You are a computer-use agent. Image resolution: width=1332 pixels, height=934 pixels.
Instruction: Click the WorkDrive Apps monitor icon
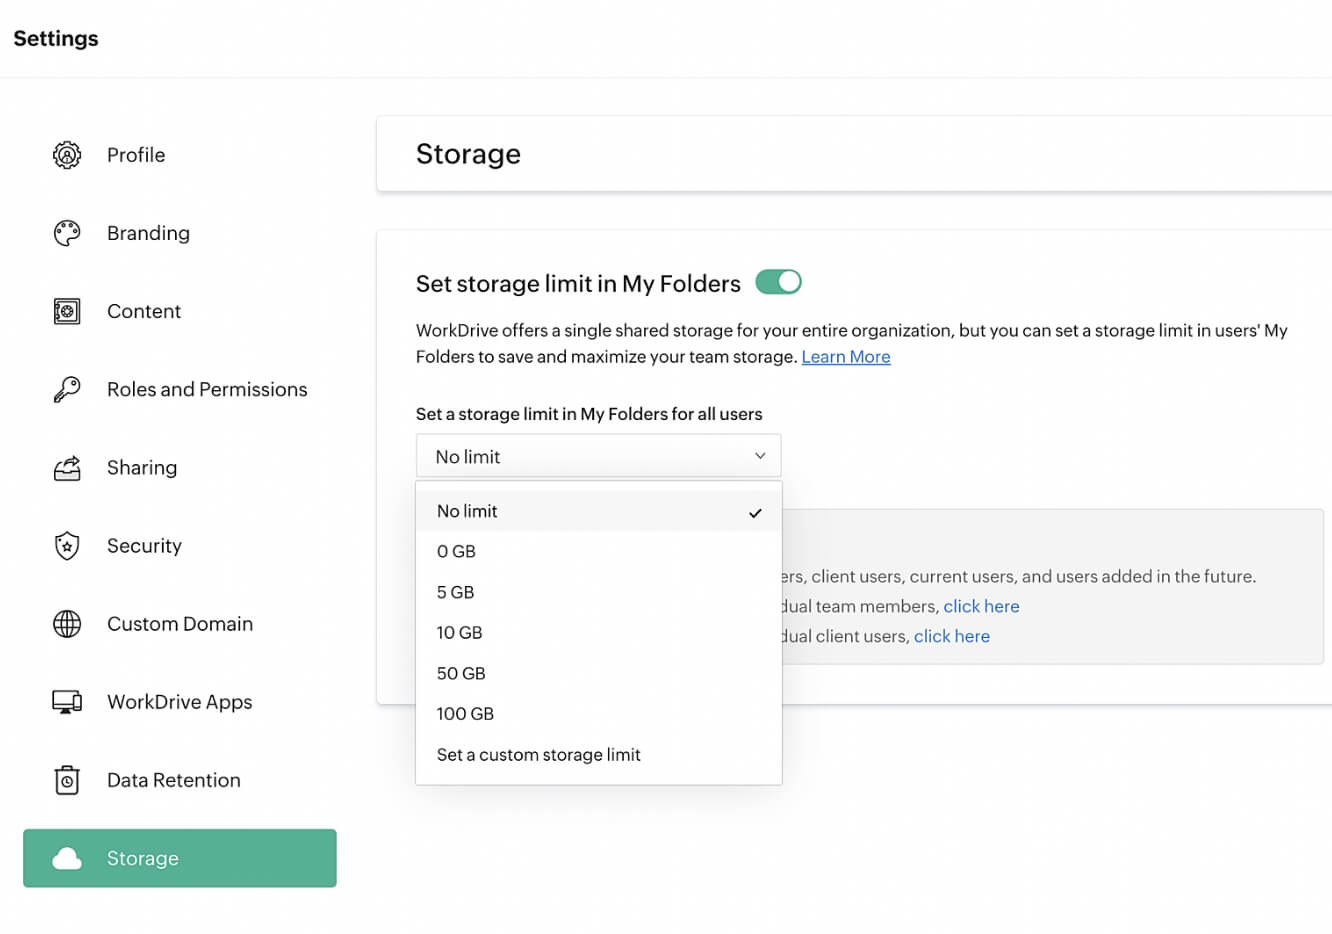[x=67, y=702]
